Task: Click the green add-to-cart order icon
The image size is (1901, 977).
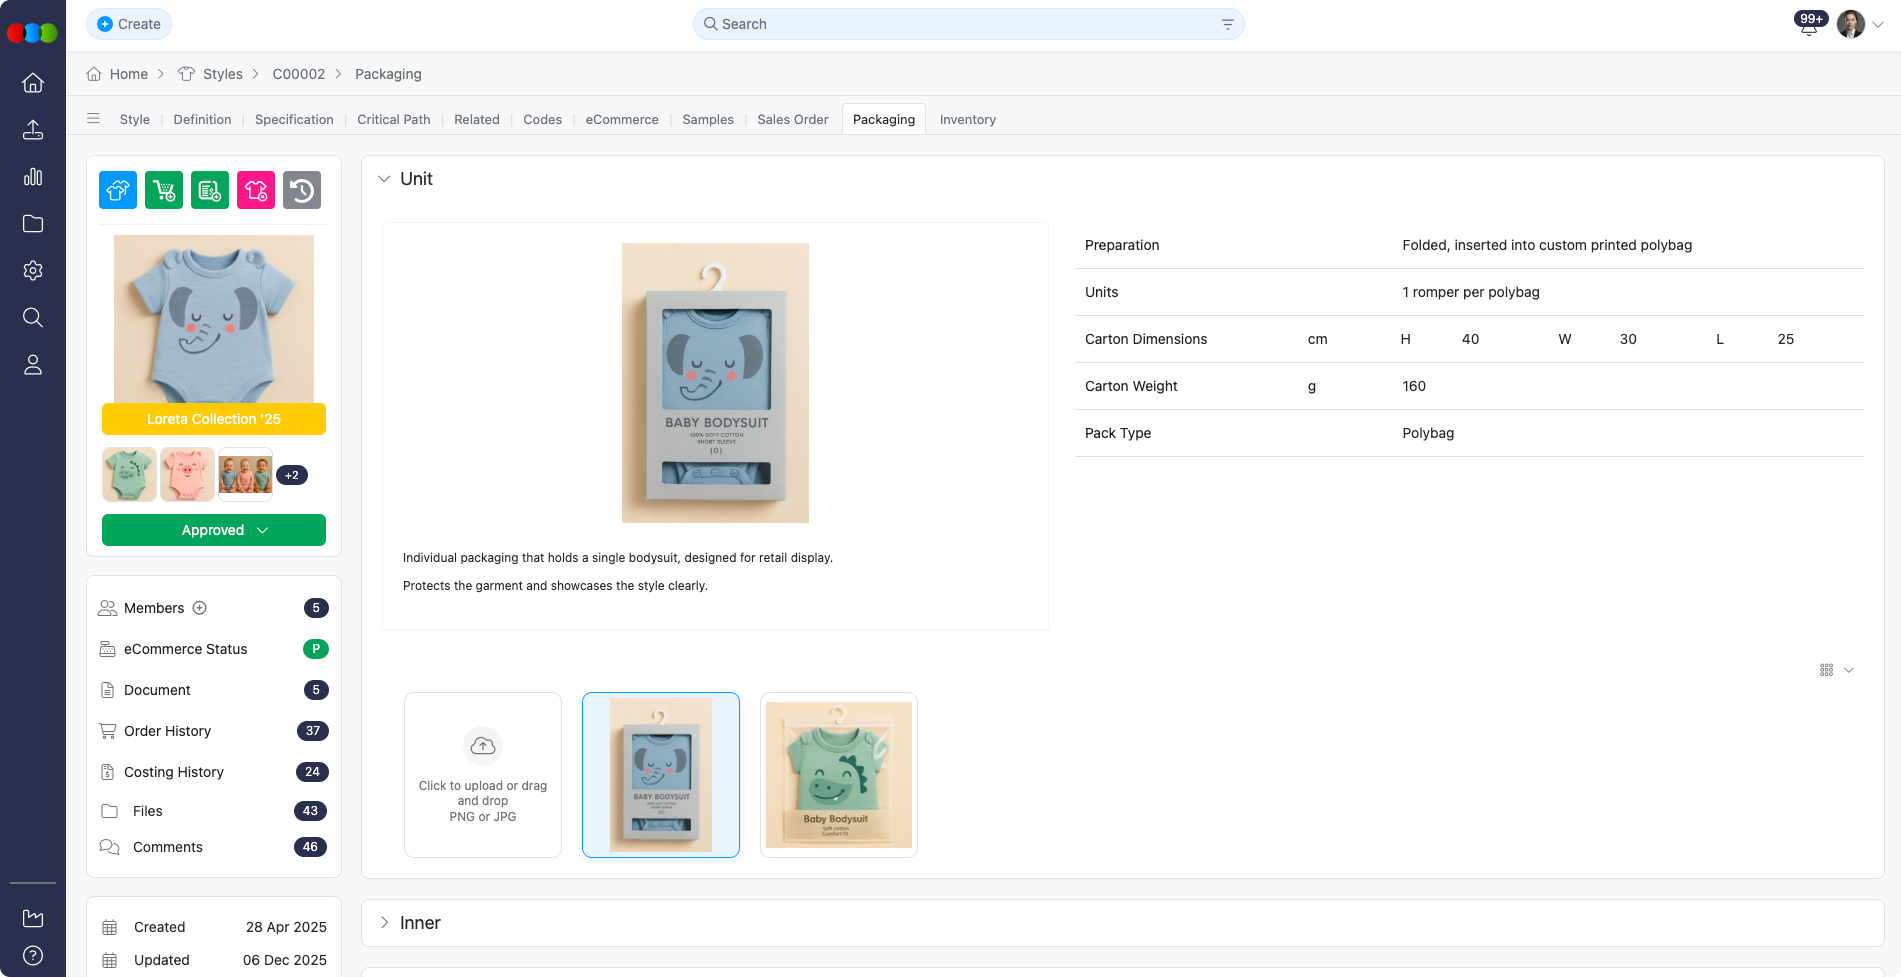Action: click(164, 190)
